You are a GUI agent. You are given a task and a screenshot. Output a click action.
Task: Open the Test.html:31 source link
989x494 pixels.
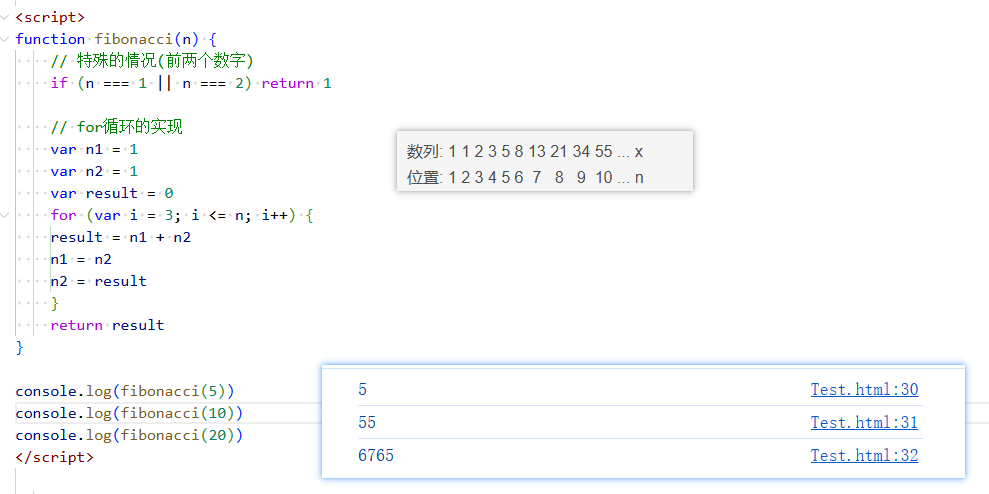pyautogui.click(x=864, y=423)
